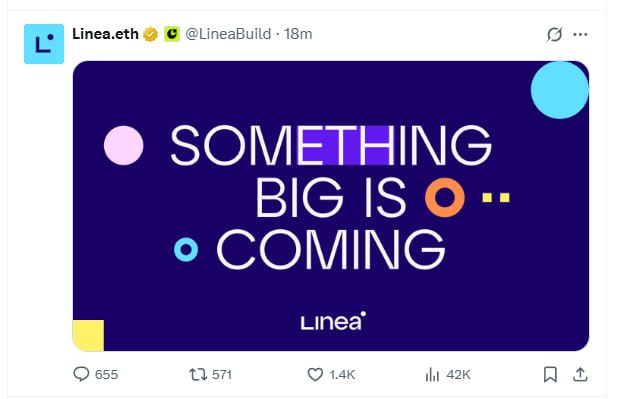Open Linea.eth profile avatar

point(44,44)
